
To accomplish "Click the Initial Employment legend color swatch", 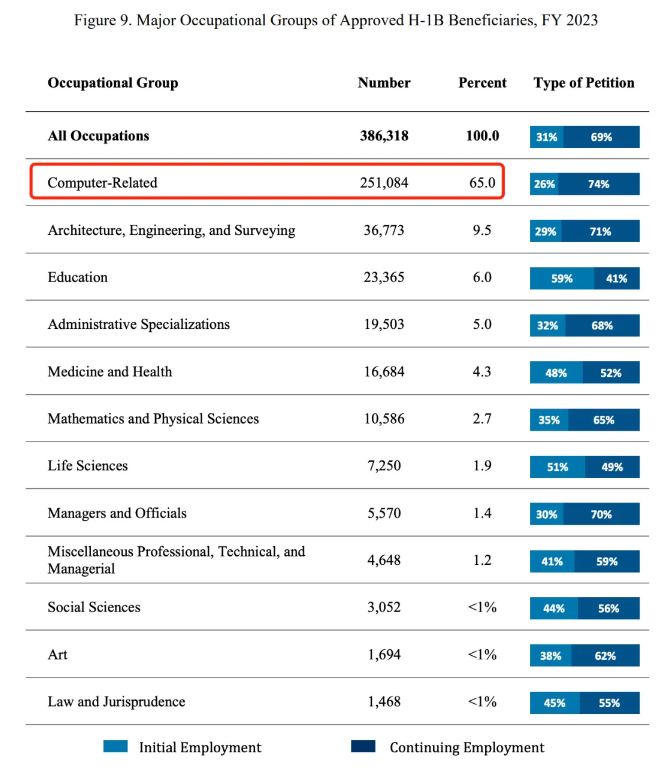I will [x=115, y=747].
